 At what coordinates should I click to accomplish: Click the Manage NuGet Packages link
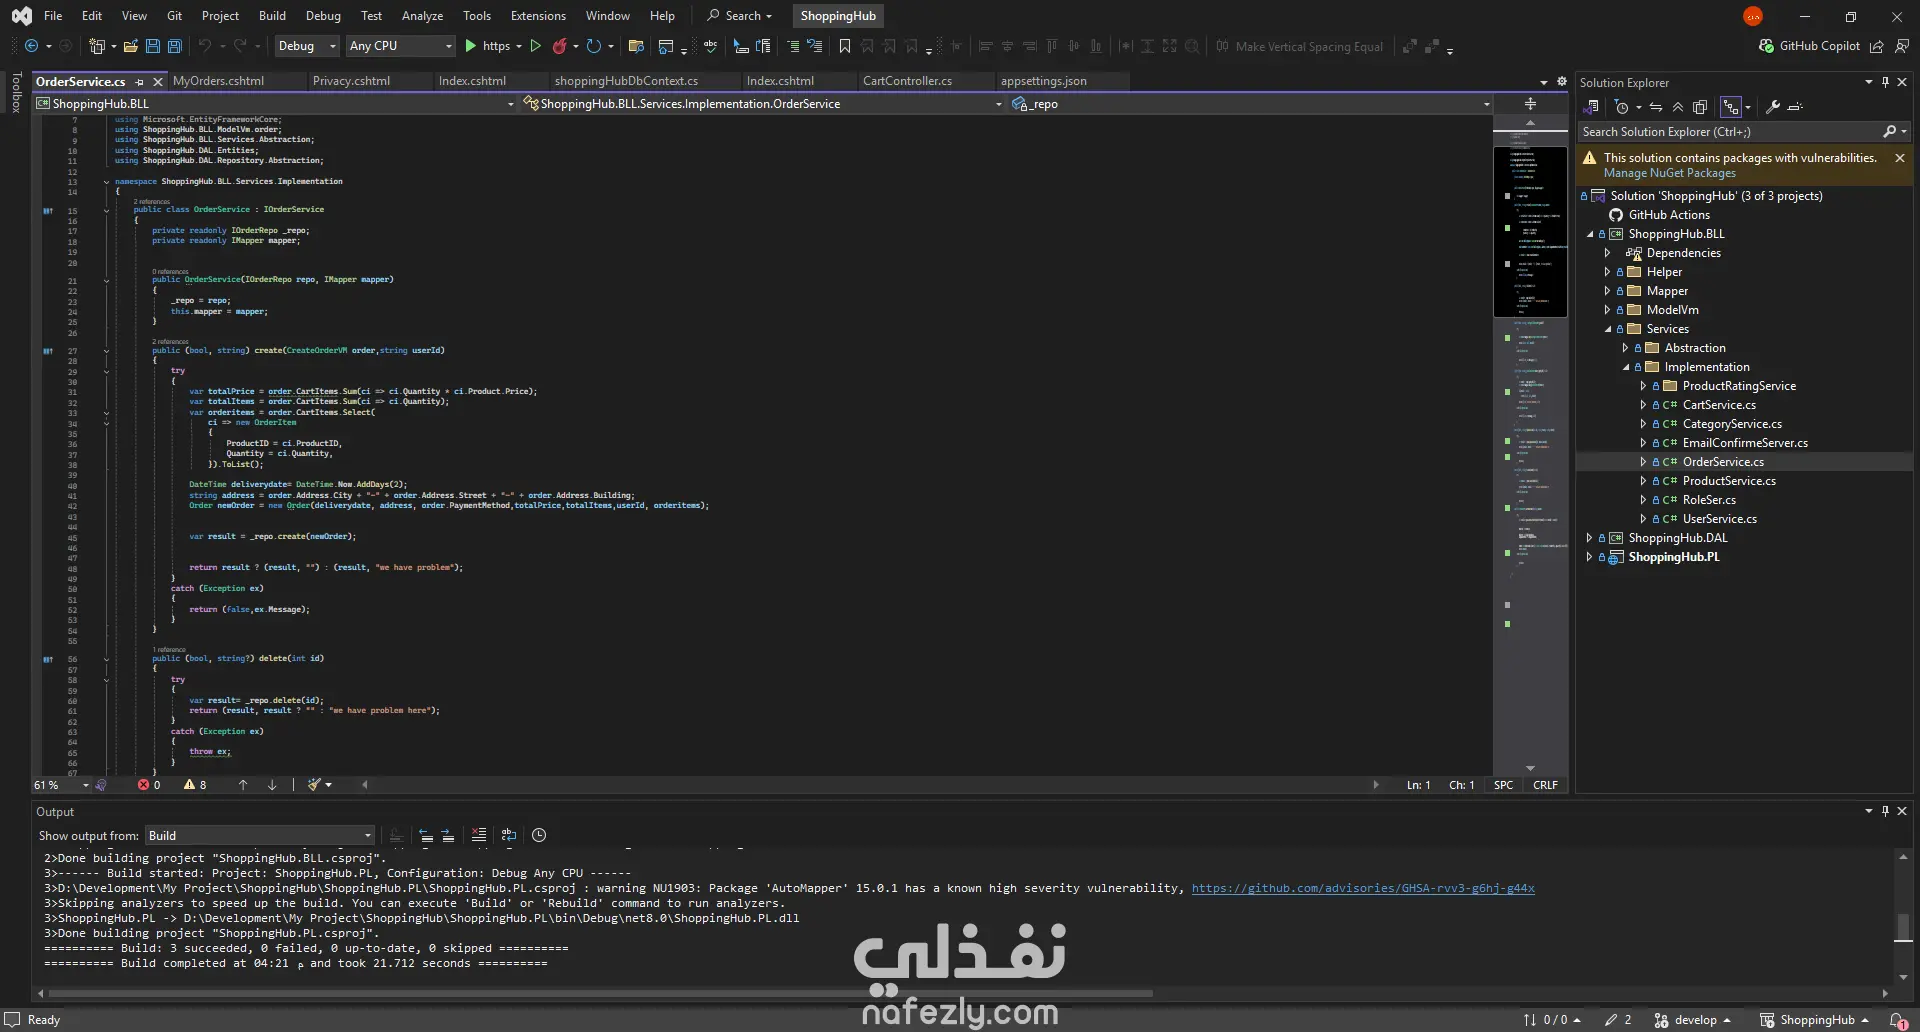(1670, 173)
